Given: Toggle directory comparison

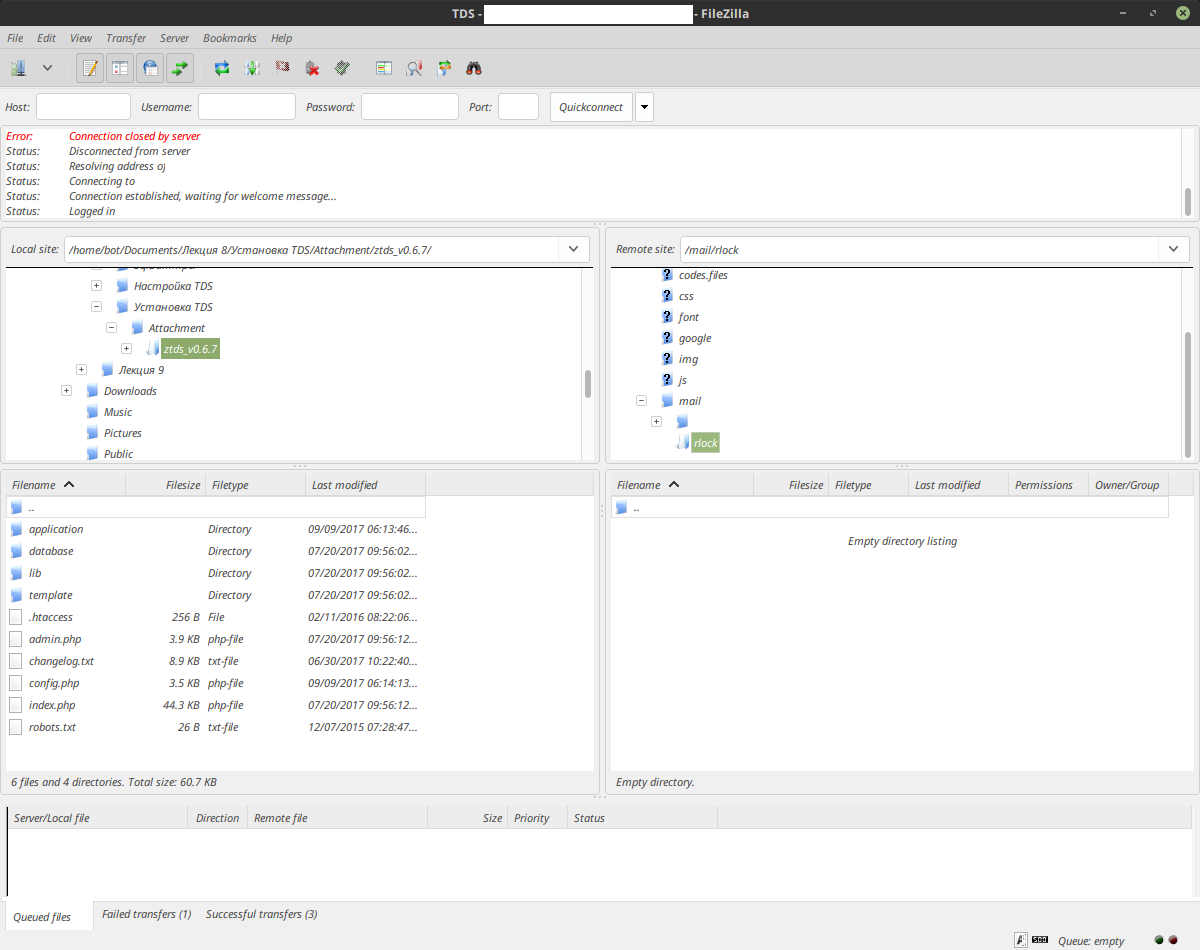Looking at the screenshot, I should pyautogui.click(x=414, y=68).
